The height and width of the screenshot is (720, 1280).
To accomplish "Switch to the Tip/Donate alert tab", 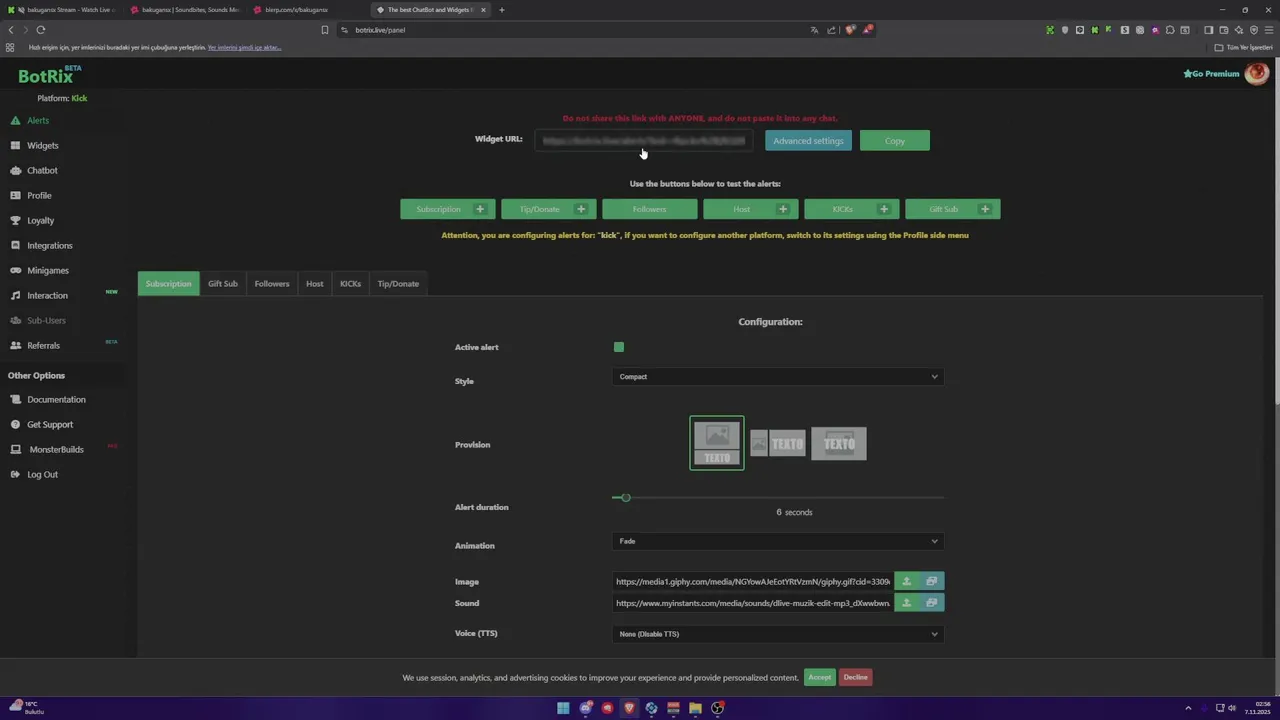I will pyautogui.click(x=398, y=284).
